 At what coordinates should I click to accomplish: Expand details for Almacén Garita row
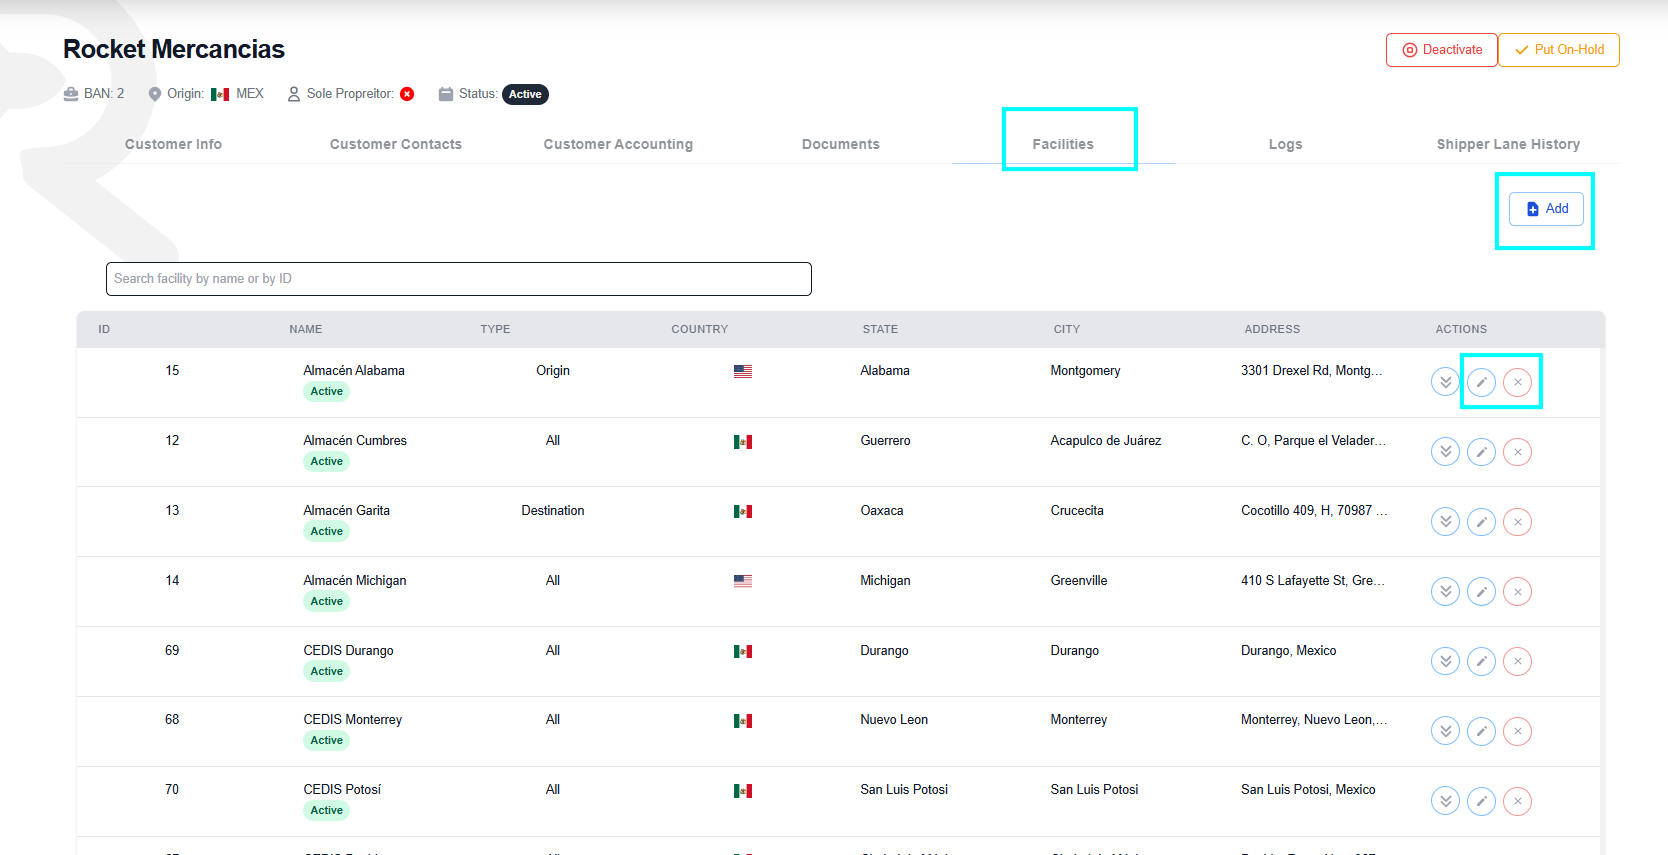(x=1445, y=522)
